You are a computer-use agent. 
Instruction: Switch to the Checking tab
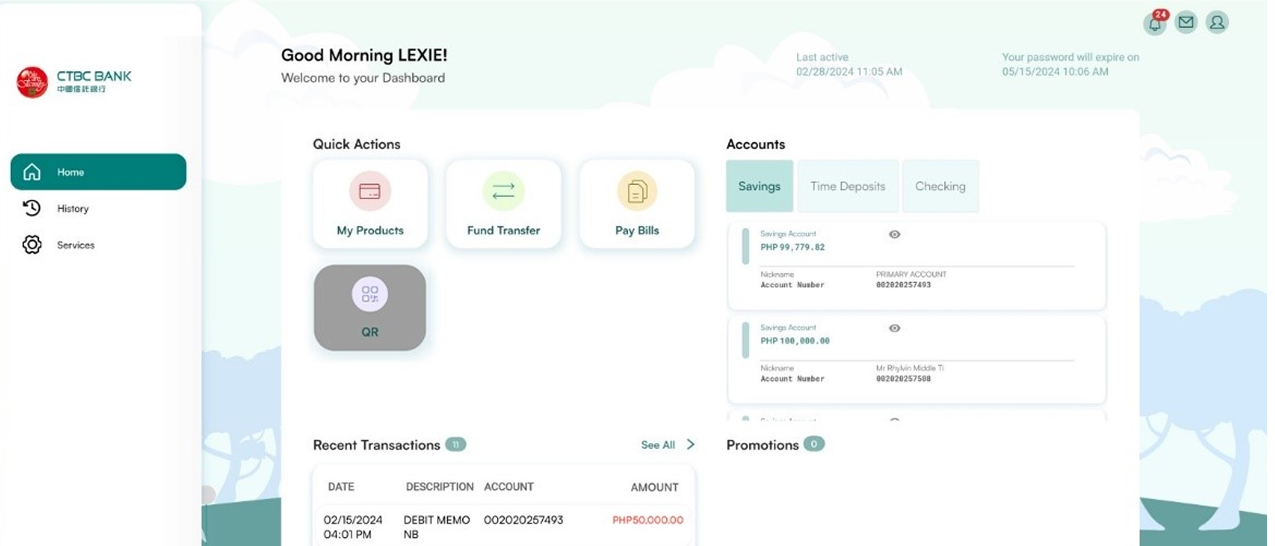pos(940,186)
